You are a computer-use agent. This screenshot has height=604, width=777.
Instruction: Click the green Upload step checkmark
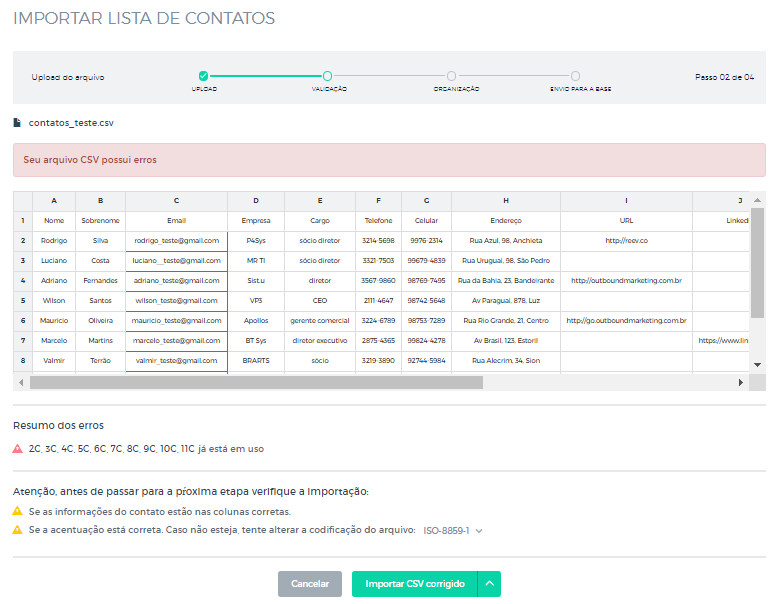pyautogui.click(x=203, y=76)
